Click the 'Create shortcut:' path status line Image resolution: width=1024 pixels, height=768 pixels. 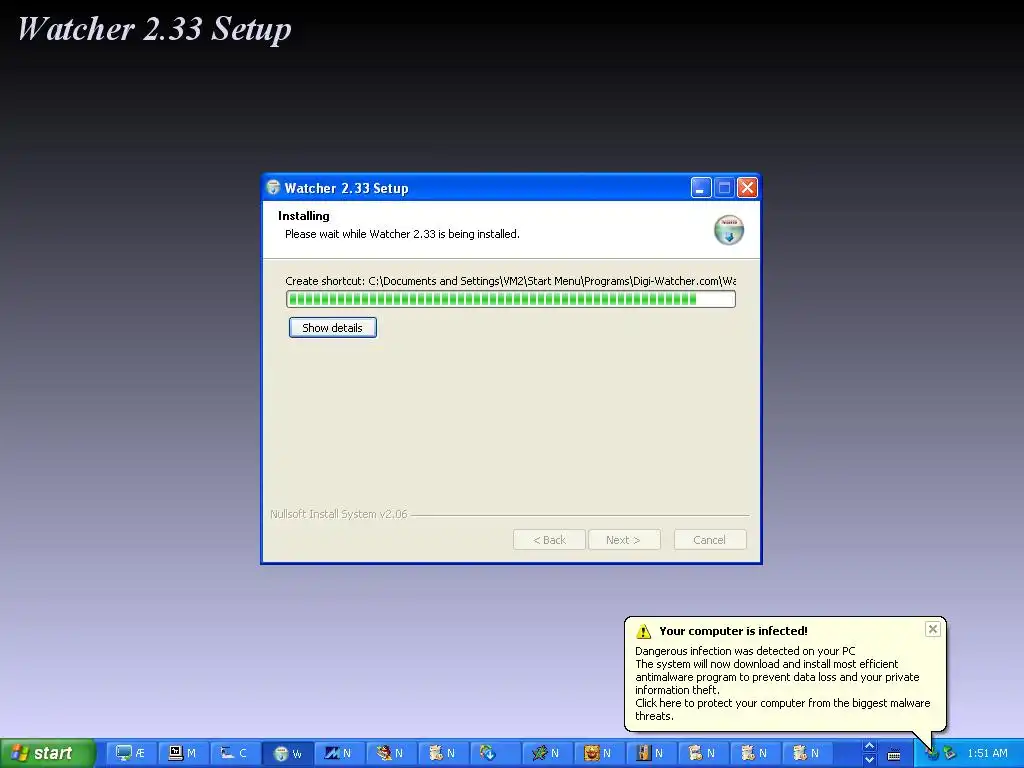pyautogui.click(x=511, y=281)
